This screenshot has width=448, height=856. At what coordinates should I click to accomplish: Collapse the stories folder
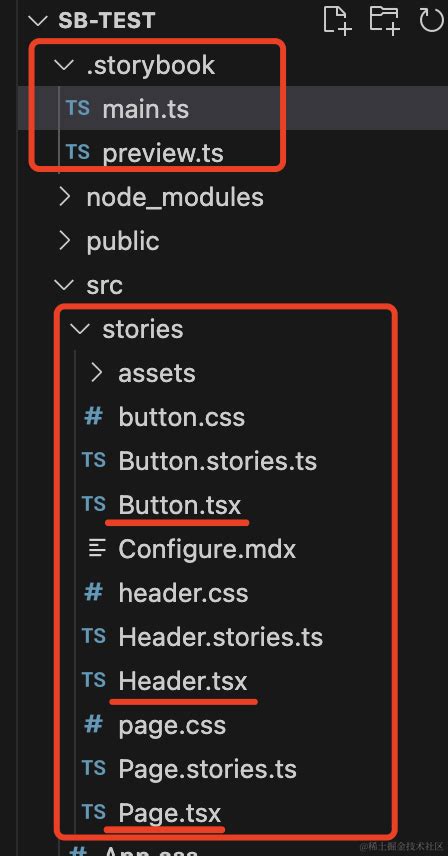81,329
